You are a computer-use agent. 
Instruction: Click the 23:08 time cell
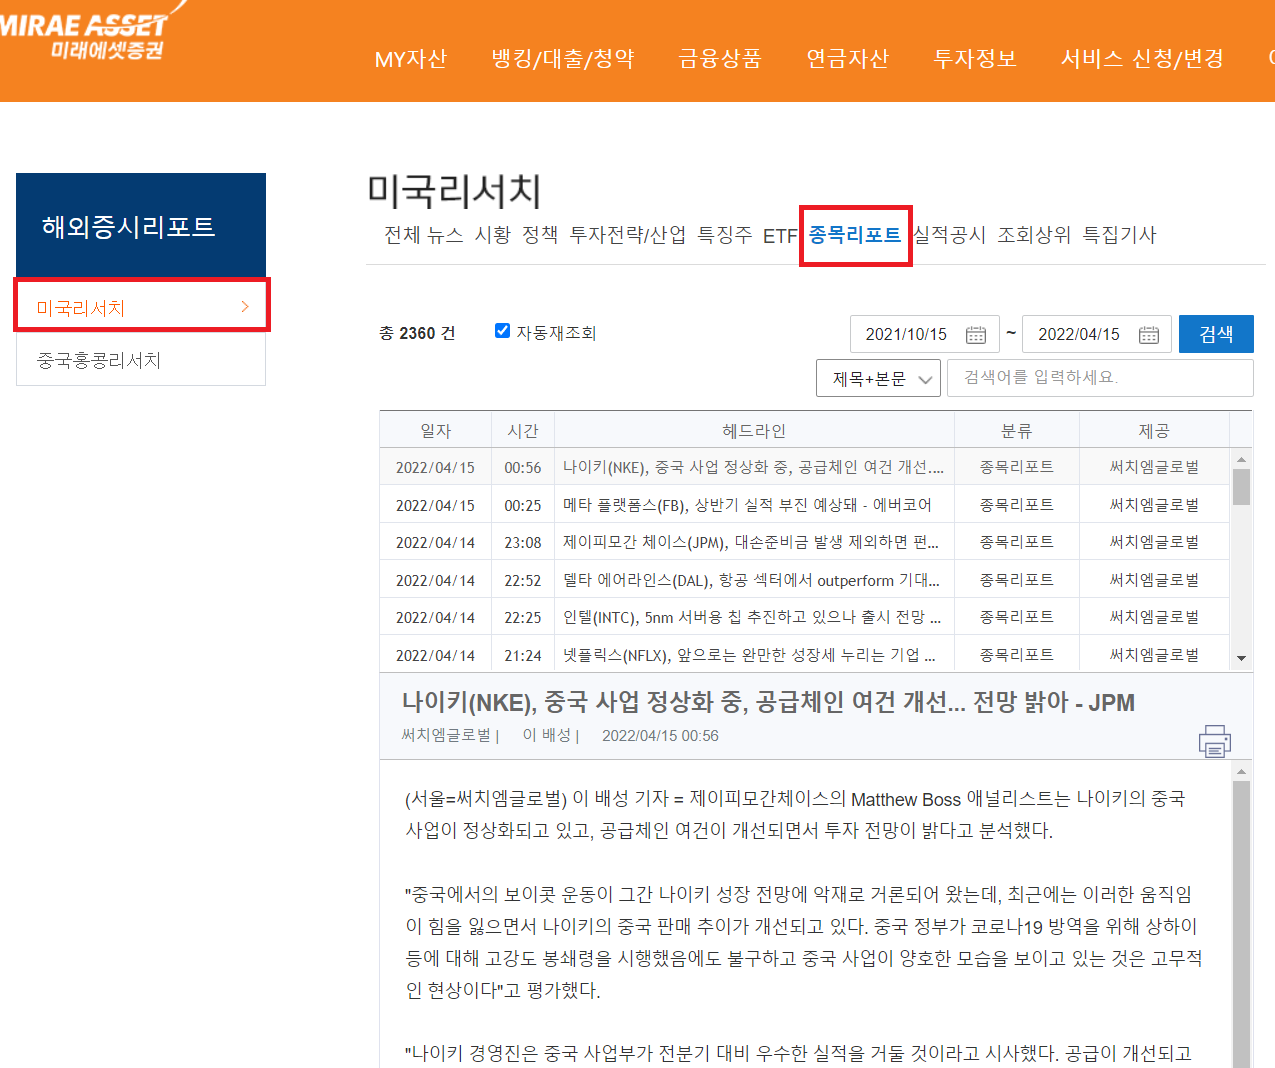click(523, 542)
